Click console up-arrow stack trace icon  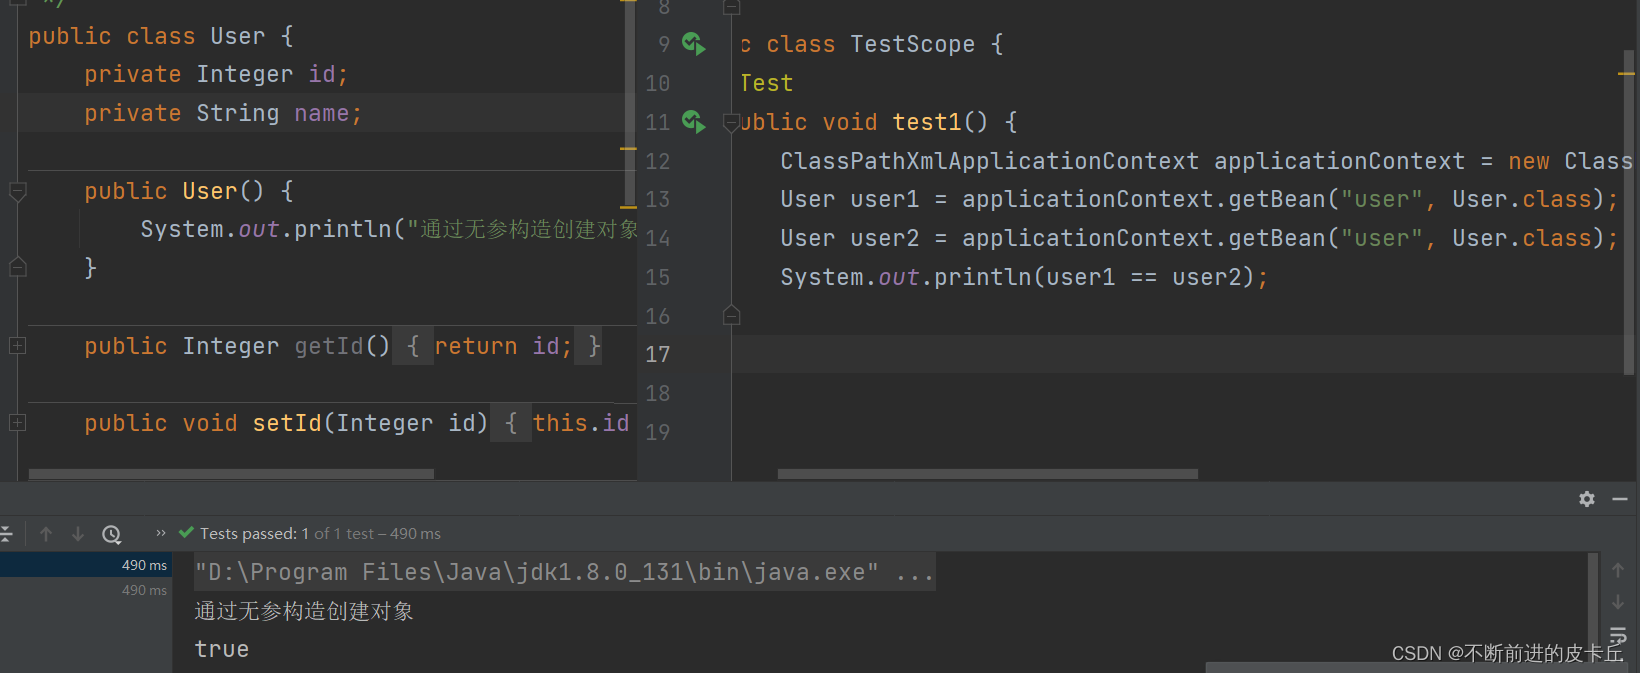(1618, 570)
